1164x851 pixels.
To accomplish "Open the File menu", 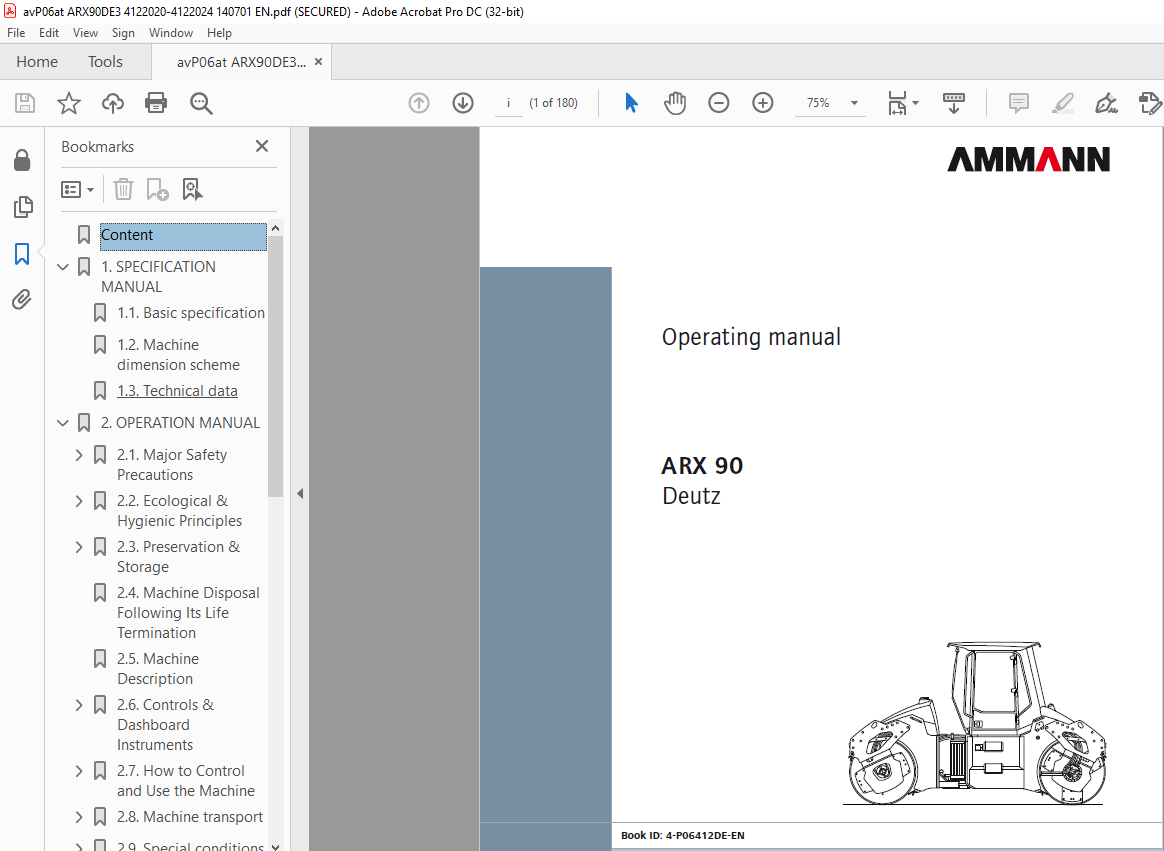I will (x=16, y=33).
